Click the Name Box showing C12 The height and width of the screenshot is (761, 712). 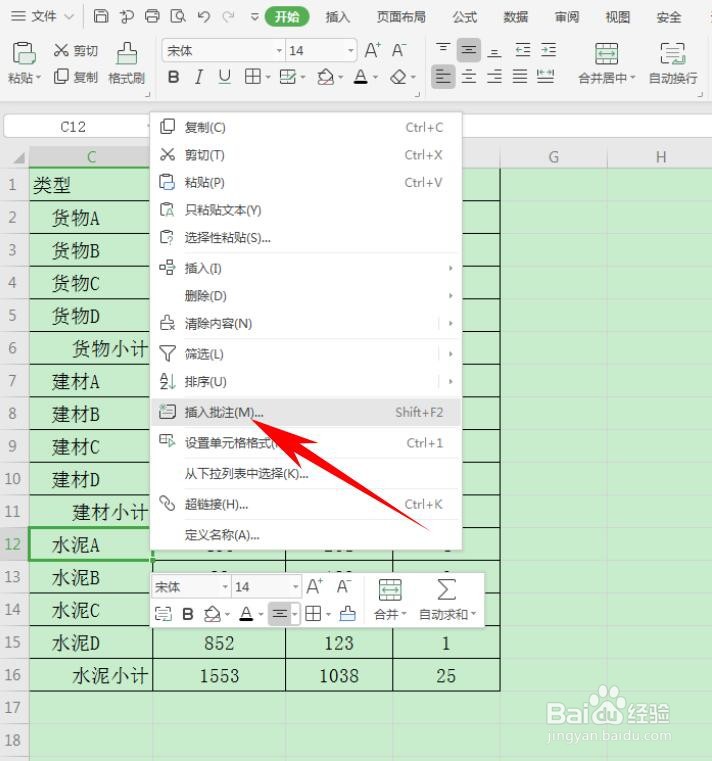click(74, 127)
